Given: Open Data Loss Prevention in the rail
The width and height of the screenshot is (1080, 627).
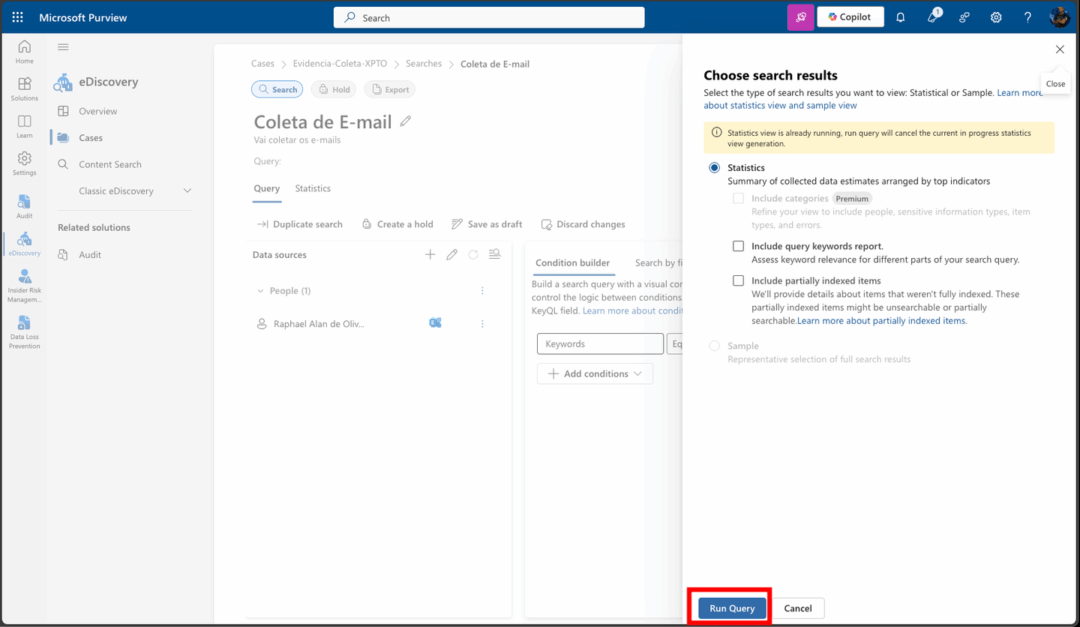Looking at the screenshot, I should coord(24,333).
